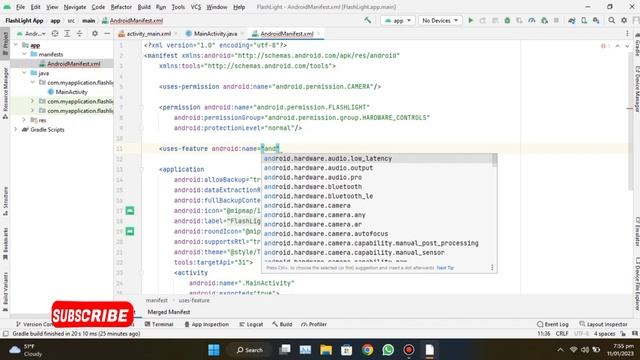Open the Build menu

point(144,7)
